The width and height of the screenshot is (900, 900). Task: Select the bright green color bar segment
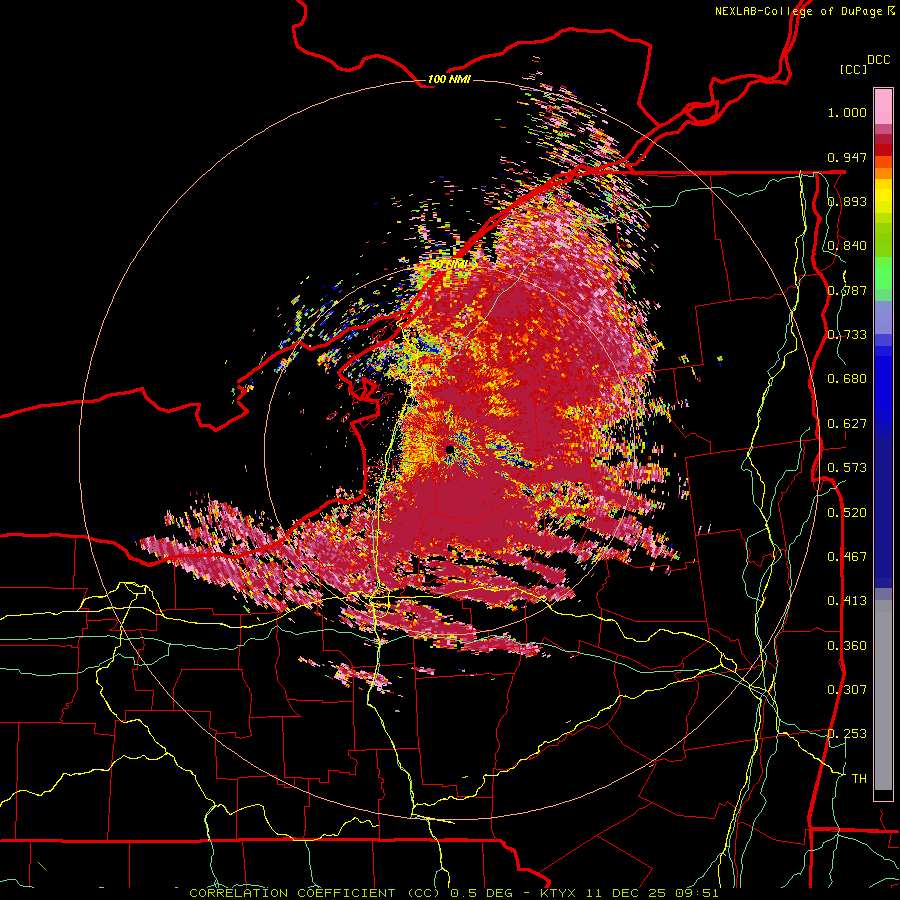point(883,273)
